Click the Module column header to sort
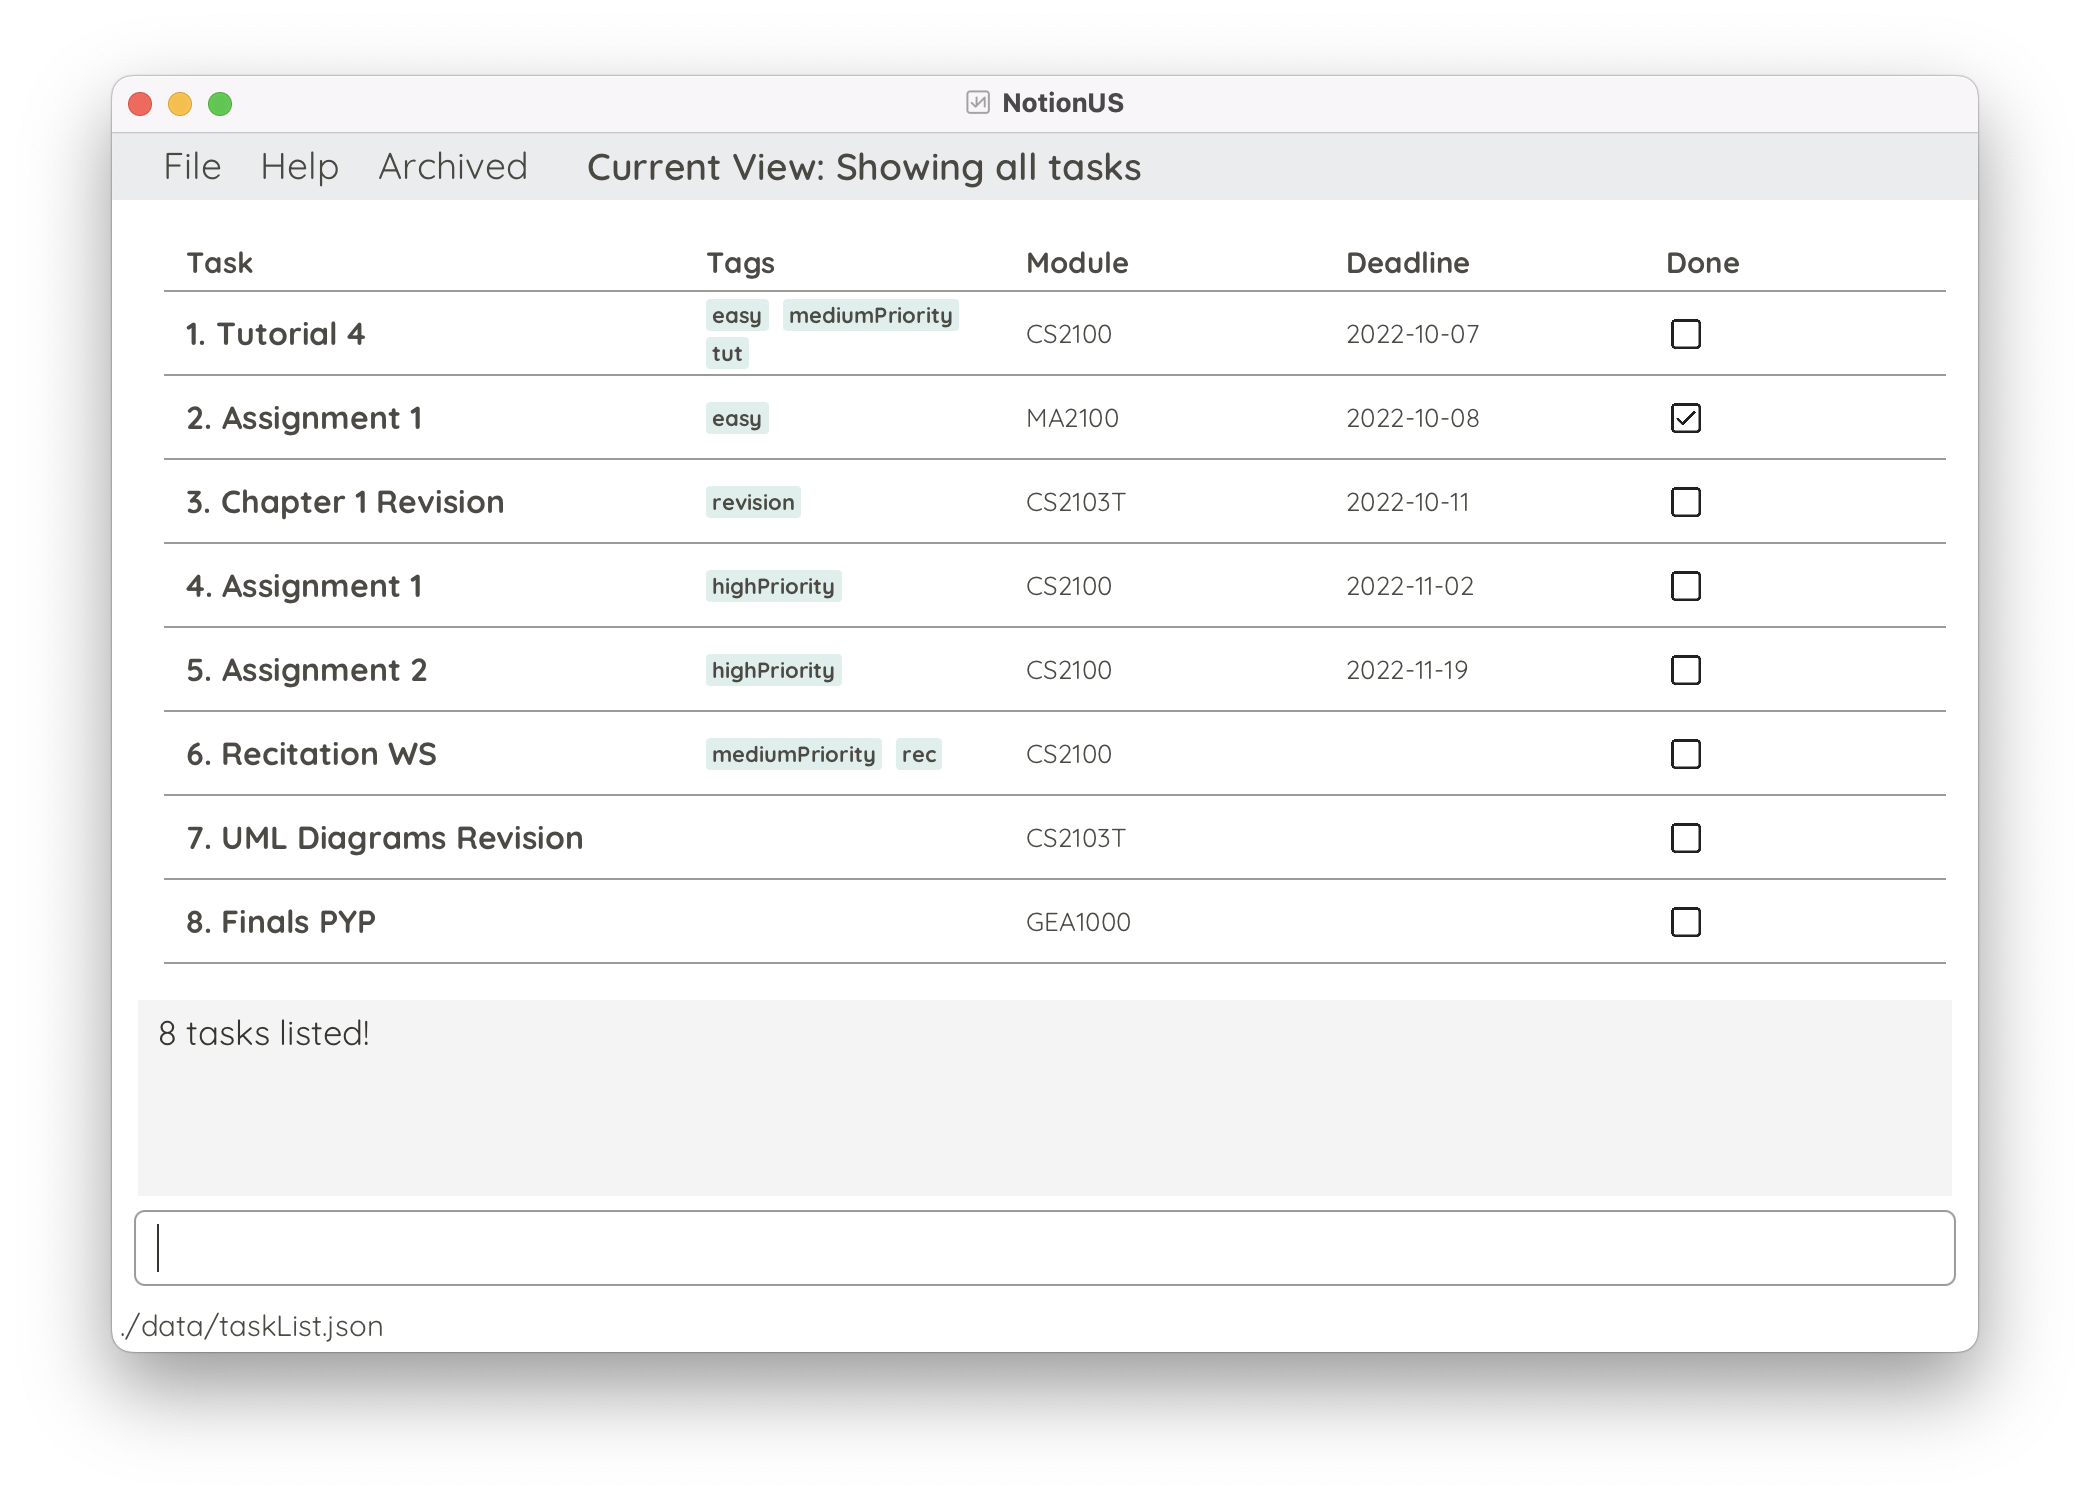 pyautogui.click(x=1074, y=261)
